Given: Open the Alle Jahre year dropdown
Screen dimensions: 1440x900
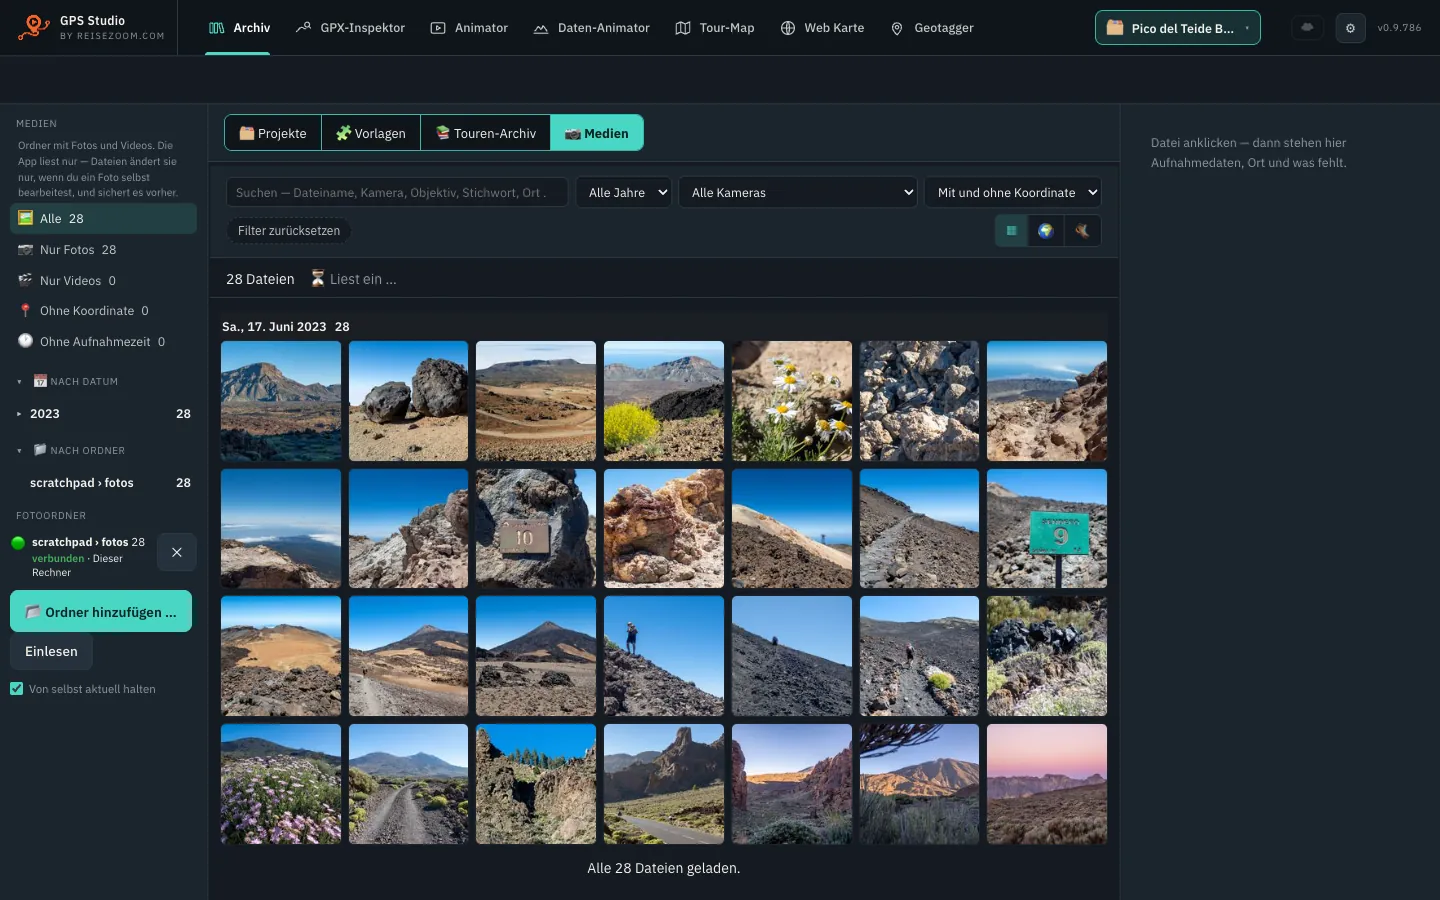Looking at the screenshot, I should tap(623, 192).
